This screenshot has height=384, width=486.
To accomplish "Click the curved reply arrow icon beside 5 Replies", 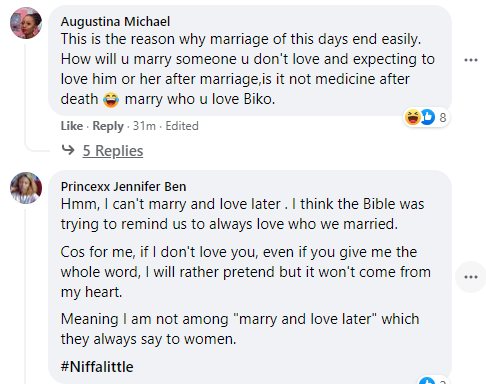I will 68,150.
